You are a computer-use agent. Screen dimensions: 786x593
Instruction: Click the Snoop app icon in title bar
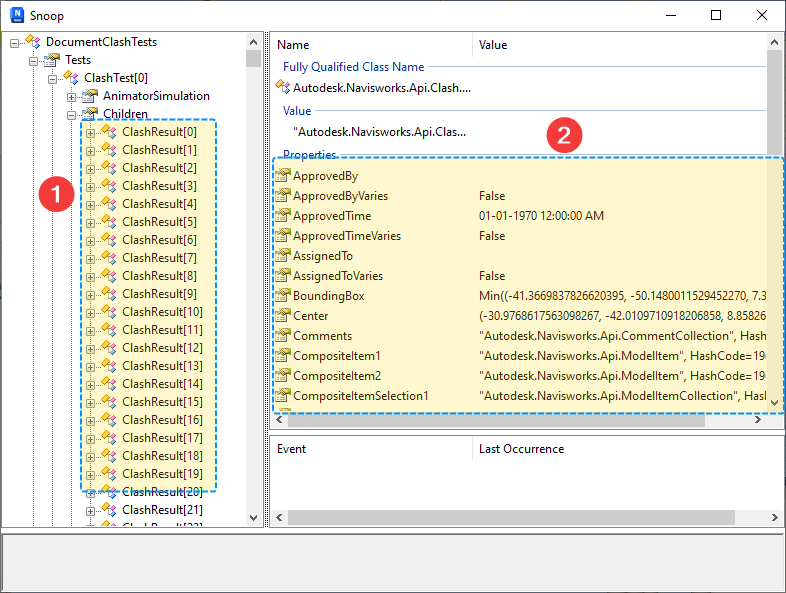pos(15,15)
